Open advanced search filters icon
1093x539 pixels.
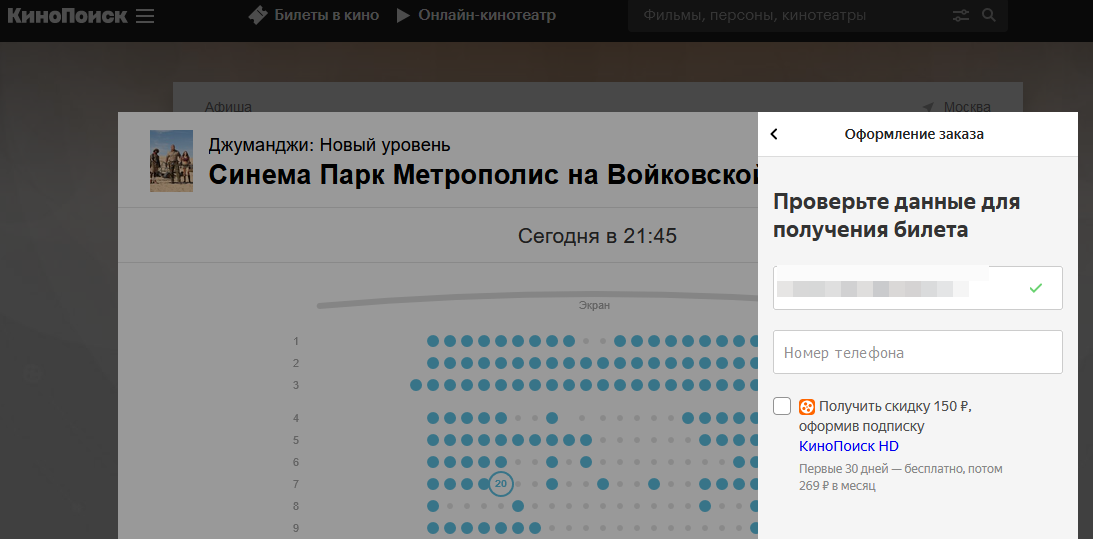(x=961, y=15)
